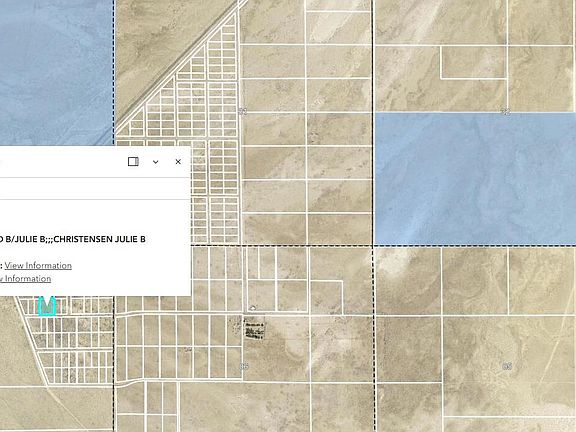576x432 pixels.
Task: Select the small developed lot with buildings
Action: (x=254, y=330)
